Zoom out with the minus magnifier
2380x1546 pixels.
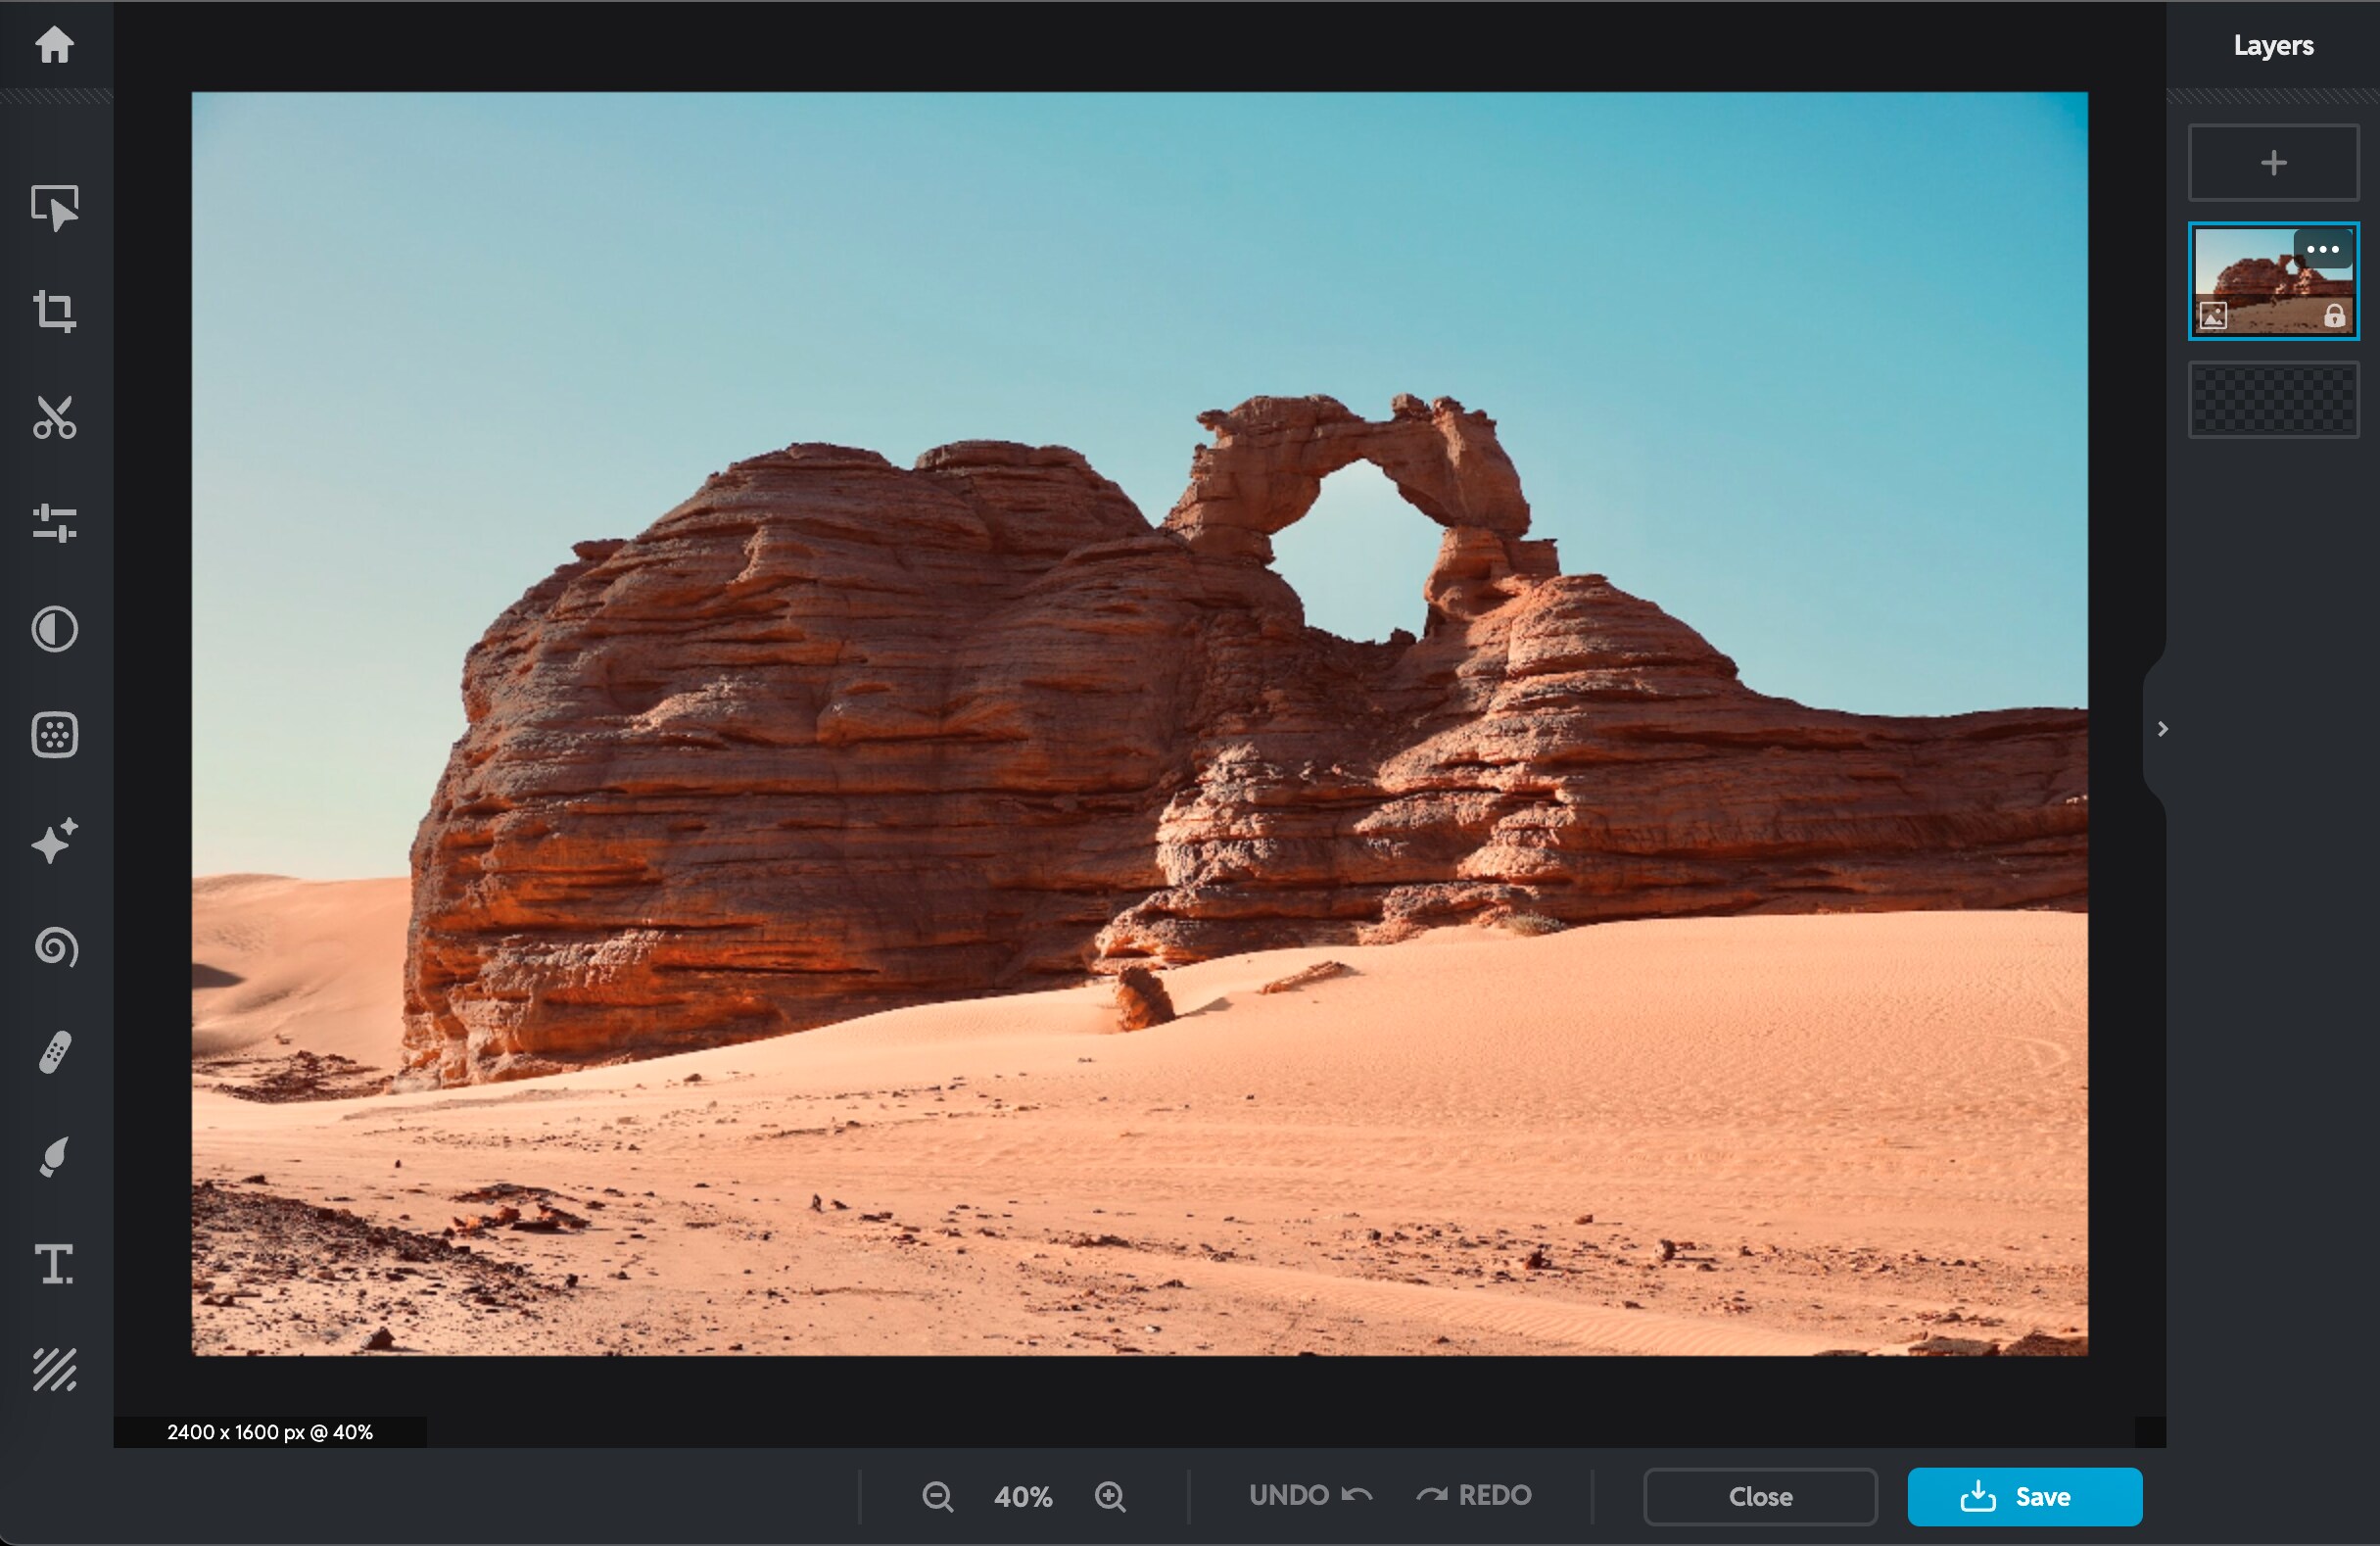coord(937,1496)
